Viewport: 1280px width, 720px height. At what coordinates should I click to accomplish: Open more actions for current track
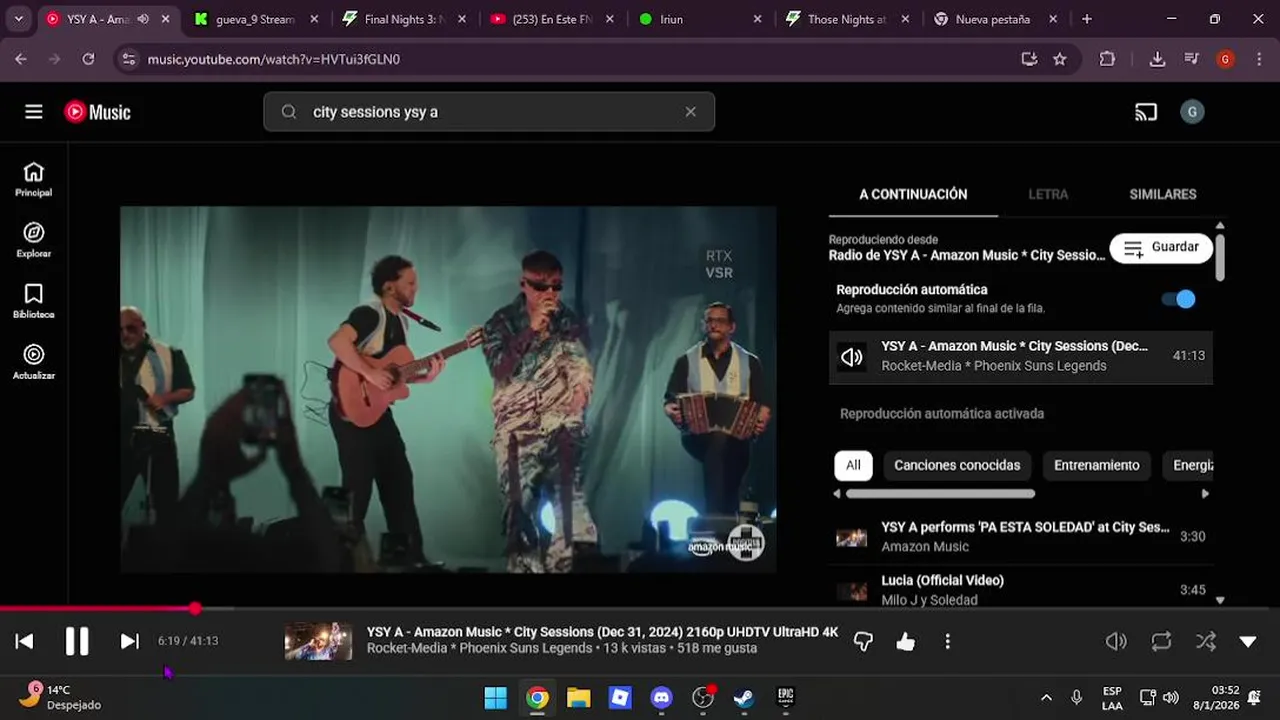[x=947, y=642]
